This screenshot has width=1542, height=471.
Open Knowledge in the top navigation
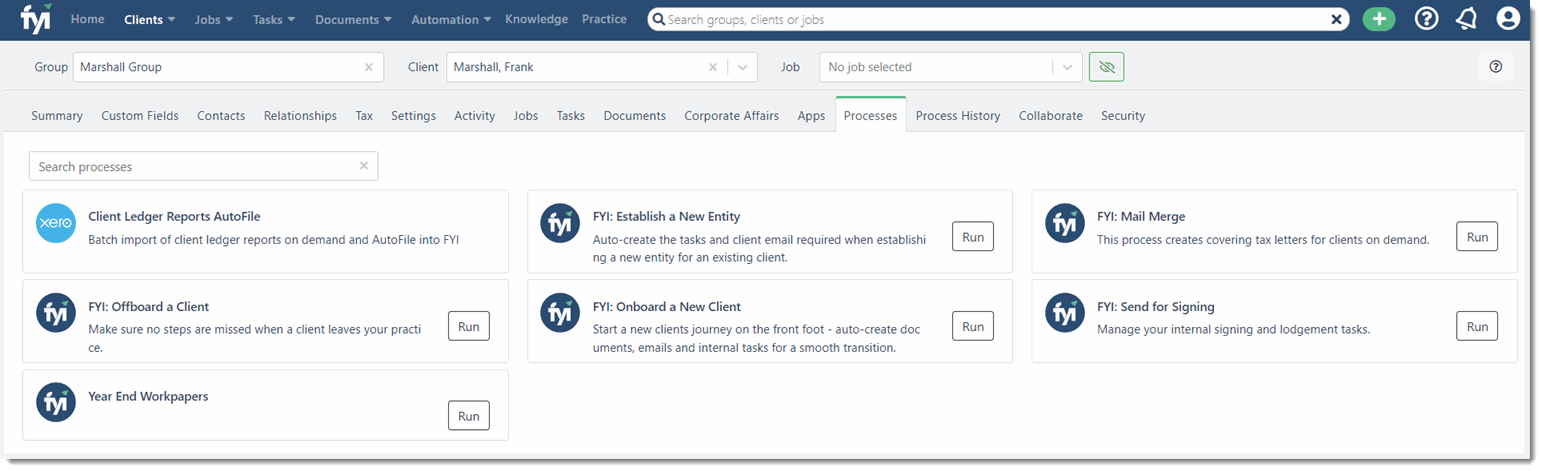(536, 19)
